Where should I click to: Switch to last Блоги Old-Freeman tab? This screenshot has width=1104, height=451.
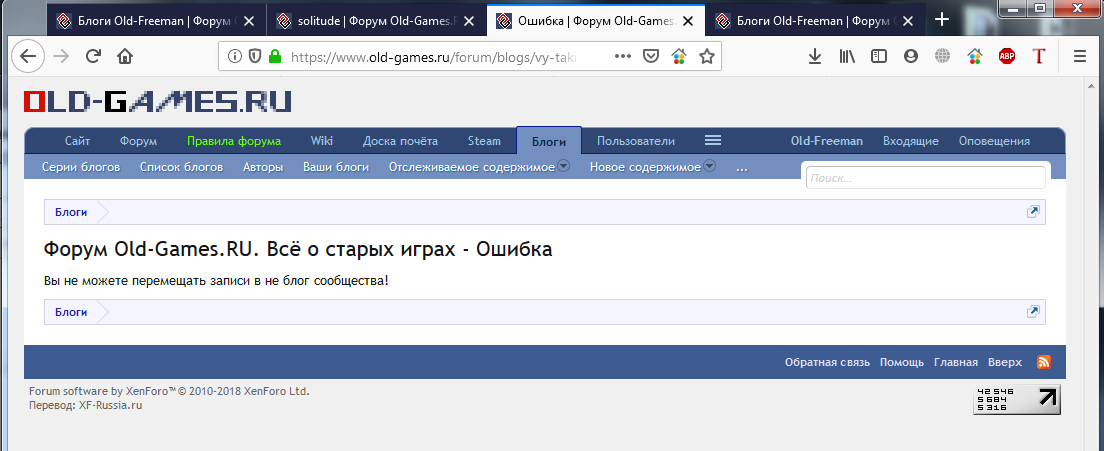click(x=815, y=21)
